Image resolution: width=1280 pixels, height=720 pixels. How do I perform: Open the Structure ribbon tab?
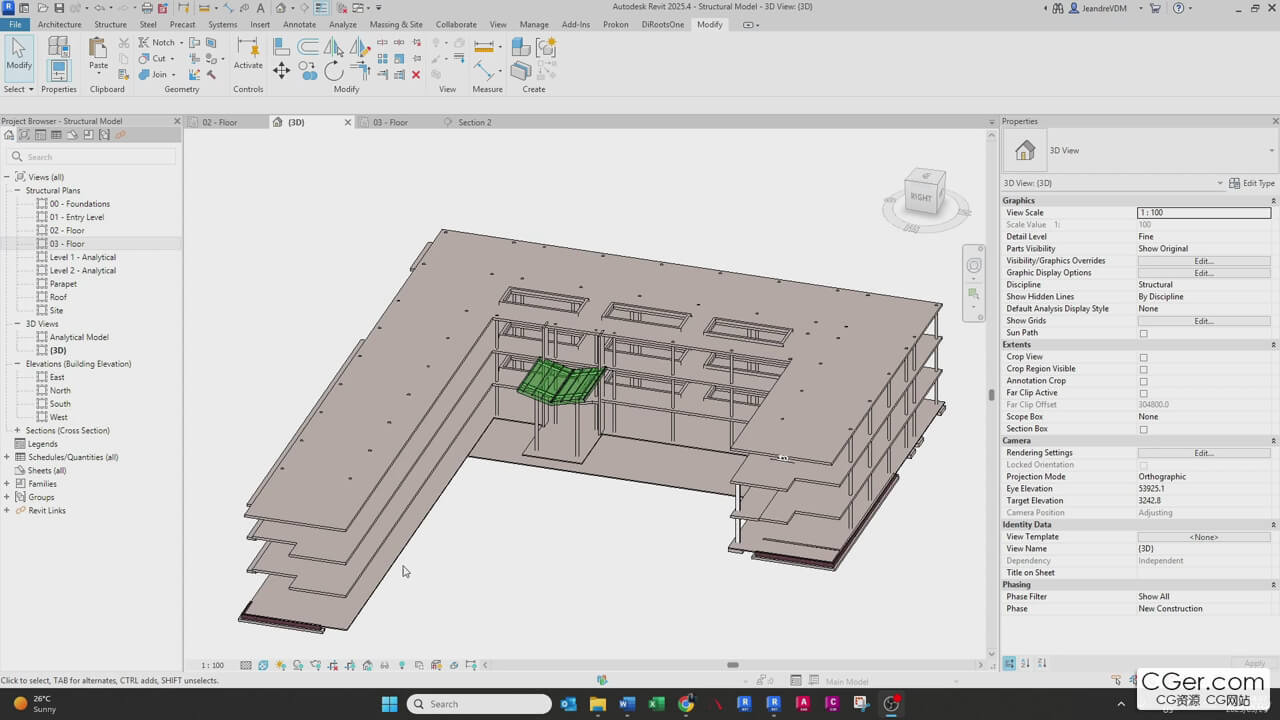click(110, 24)
